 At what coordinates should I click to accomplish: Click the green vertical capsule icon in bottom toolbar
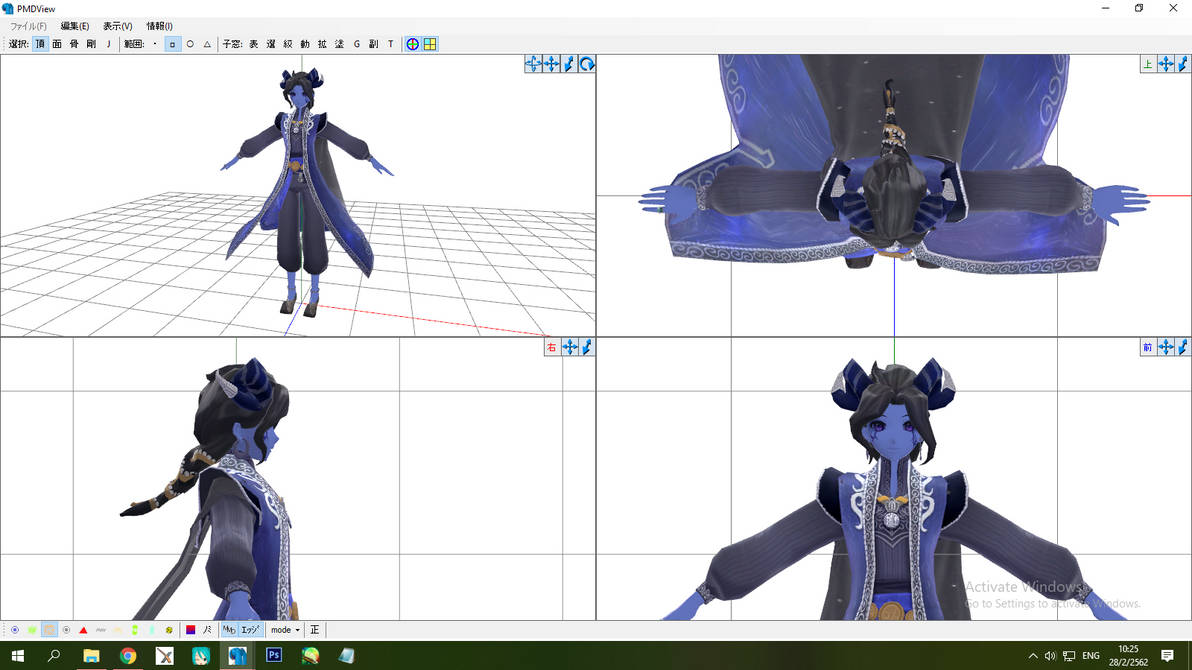[x=135, y=630]
